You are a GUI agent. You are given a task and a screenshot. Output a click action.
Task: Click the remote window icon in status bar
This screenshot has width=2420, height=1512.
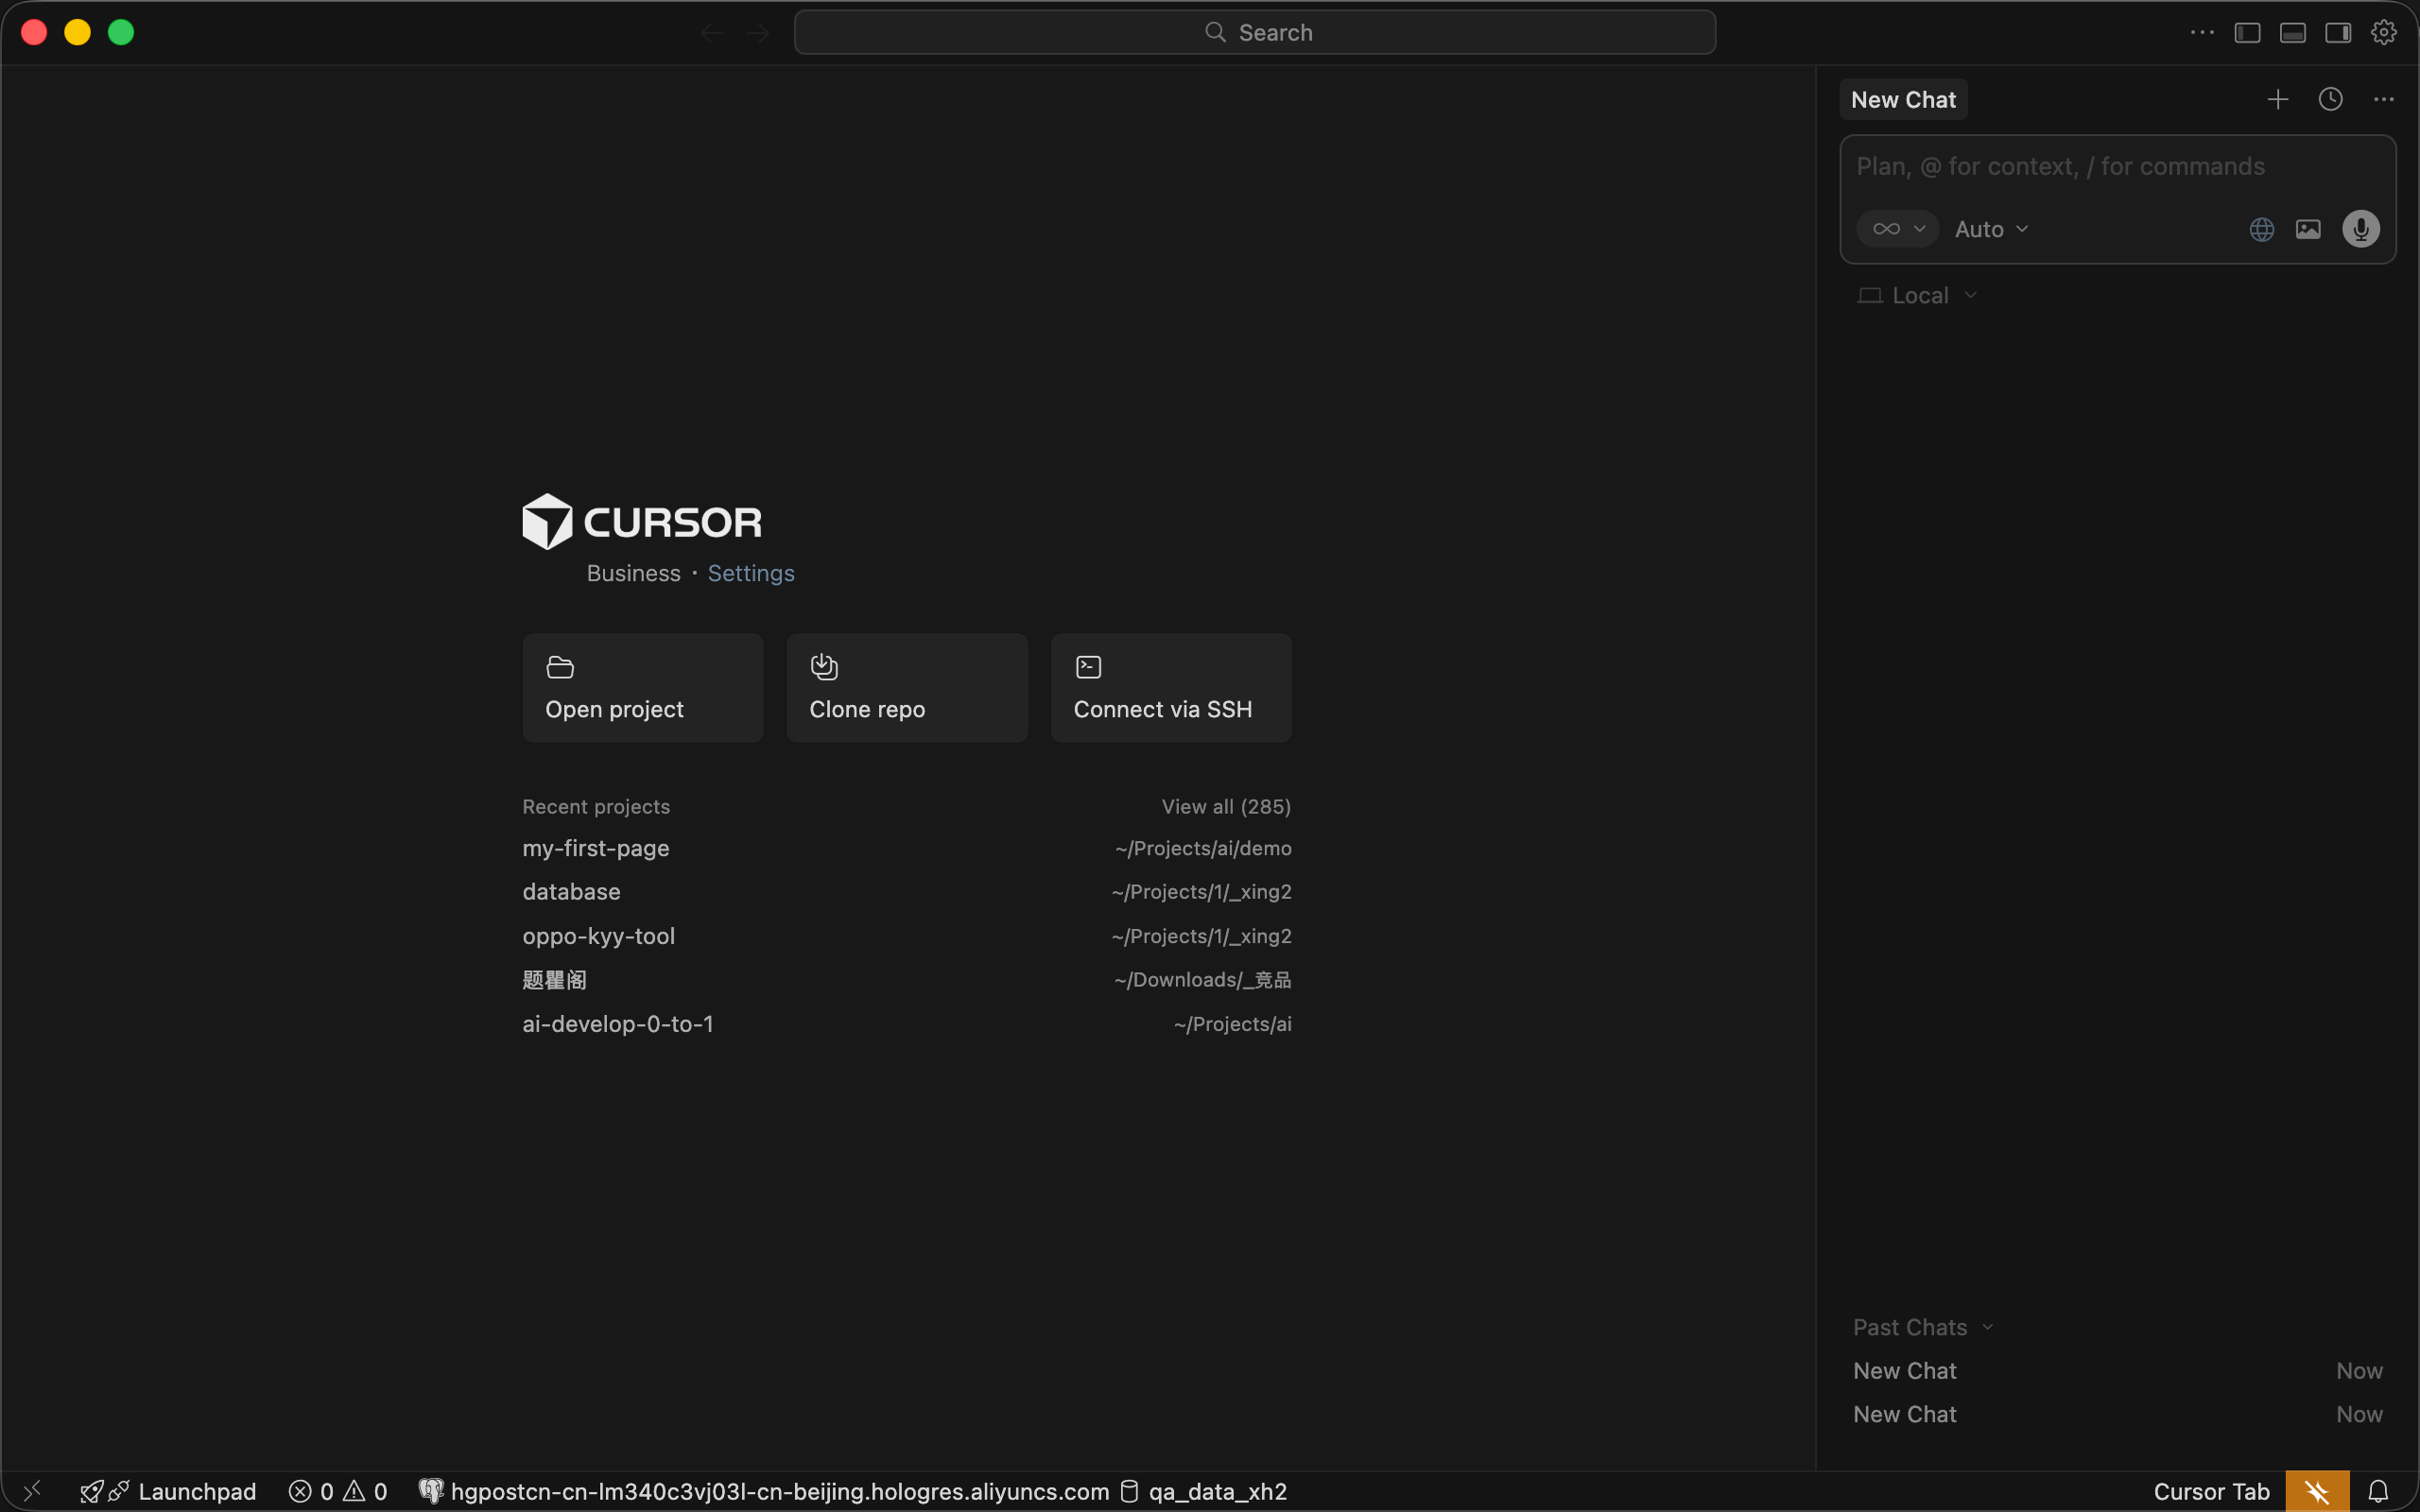point(33,1490)
